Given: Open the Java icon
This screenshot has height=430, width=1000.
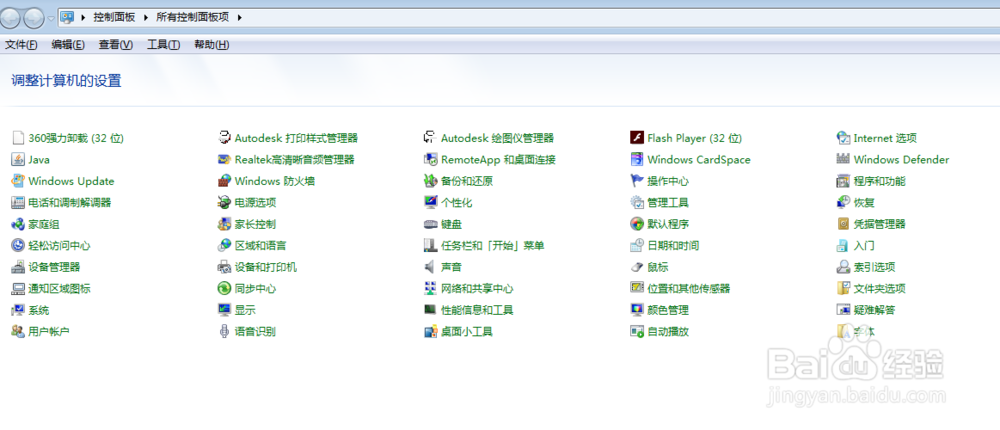Looking at the screenshot, I should (18, 159).
